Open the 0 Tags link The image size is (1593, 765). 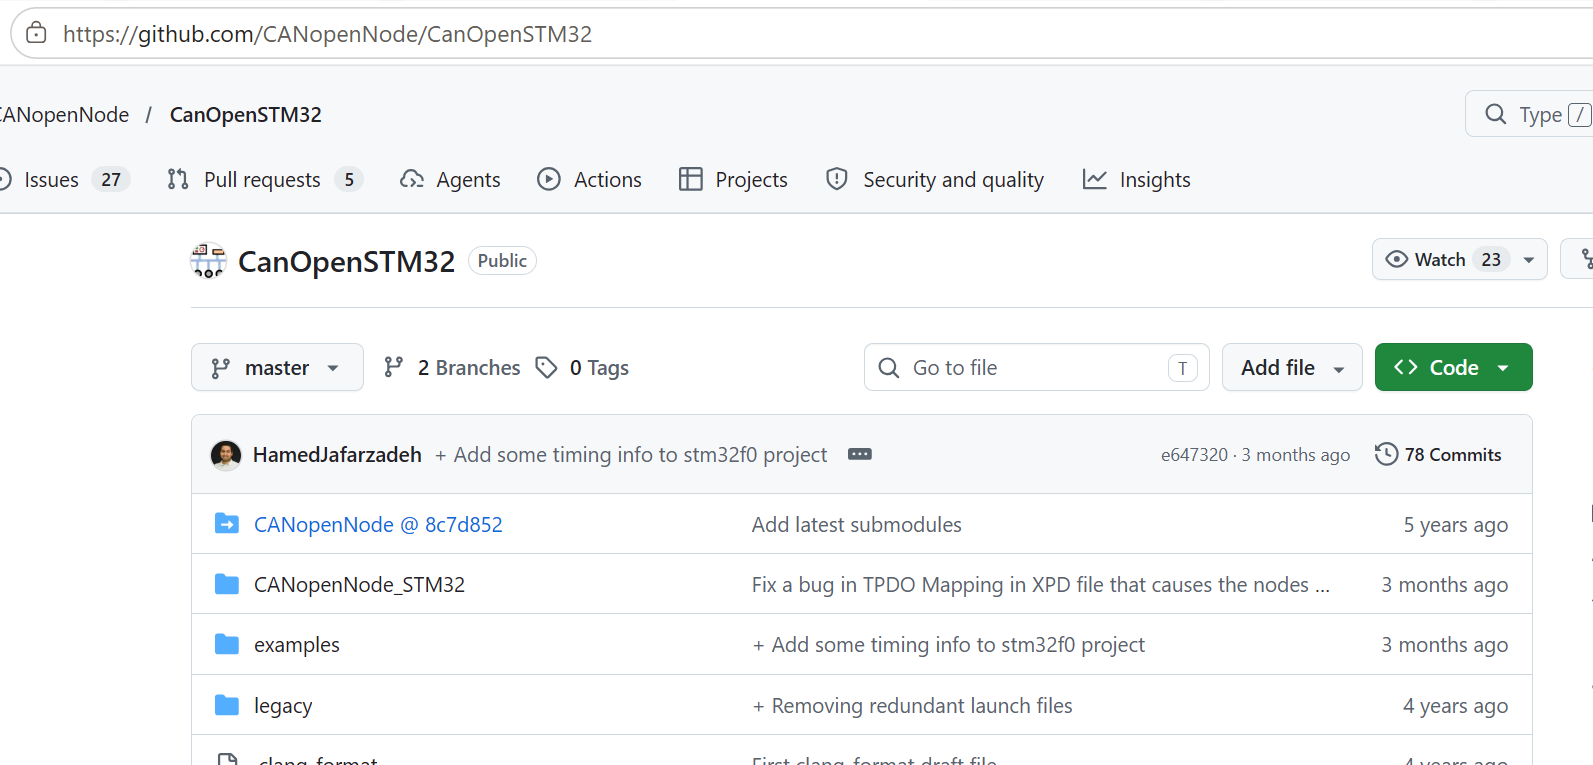[582, 368]
